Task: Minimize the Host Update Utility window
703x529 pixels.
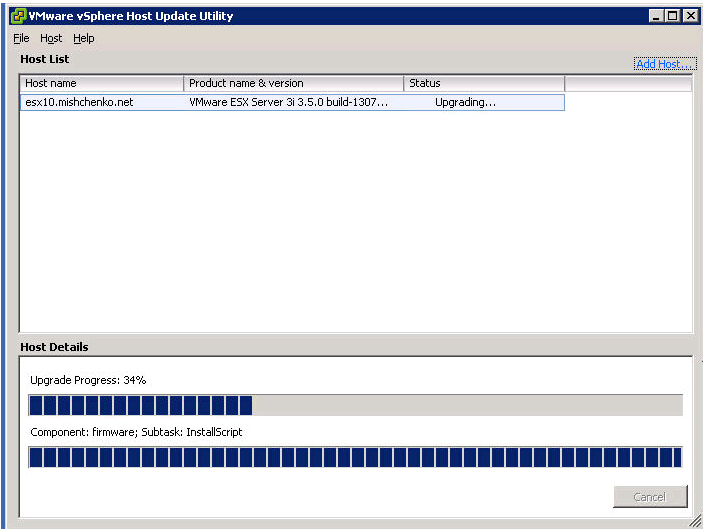Action: click(656, 16)
